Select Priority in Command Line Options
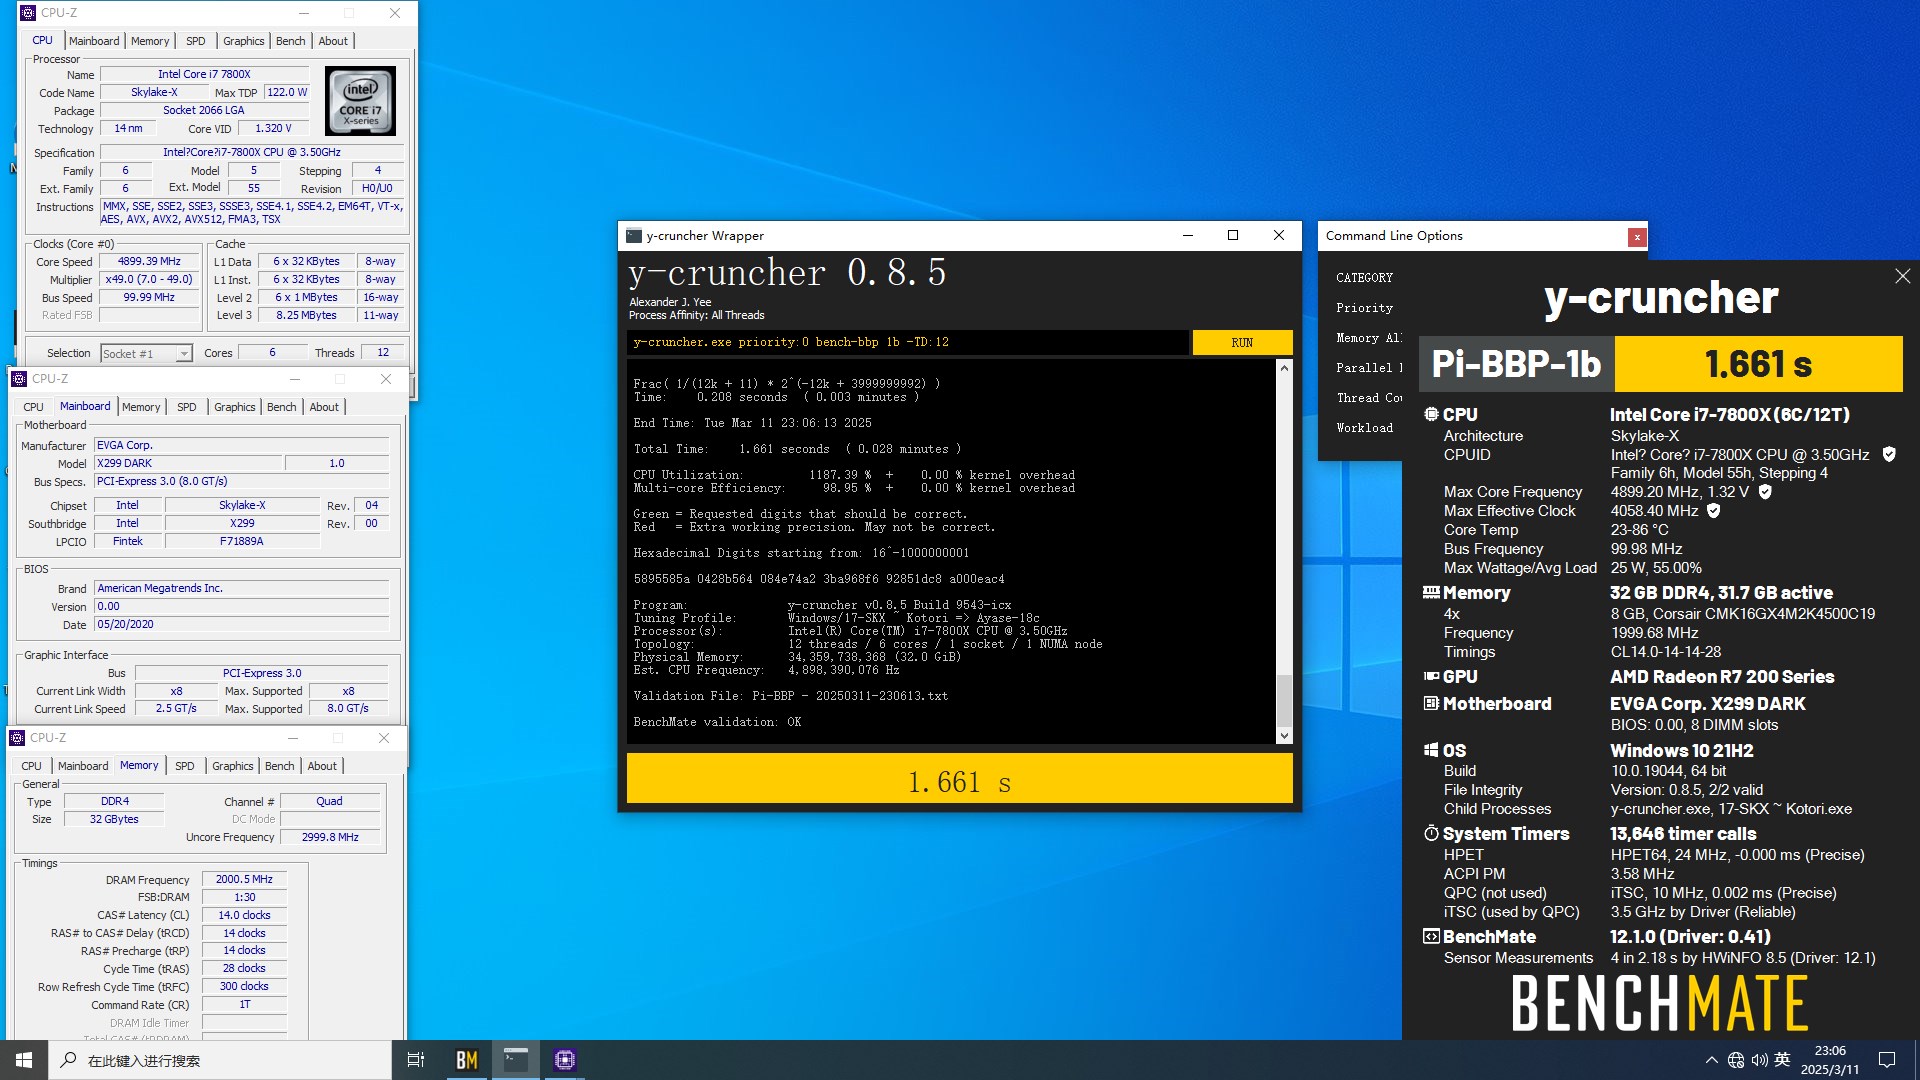The image size is (1920, 1080). [x=1364, y=308]
